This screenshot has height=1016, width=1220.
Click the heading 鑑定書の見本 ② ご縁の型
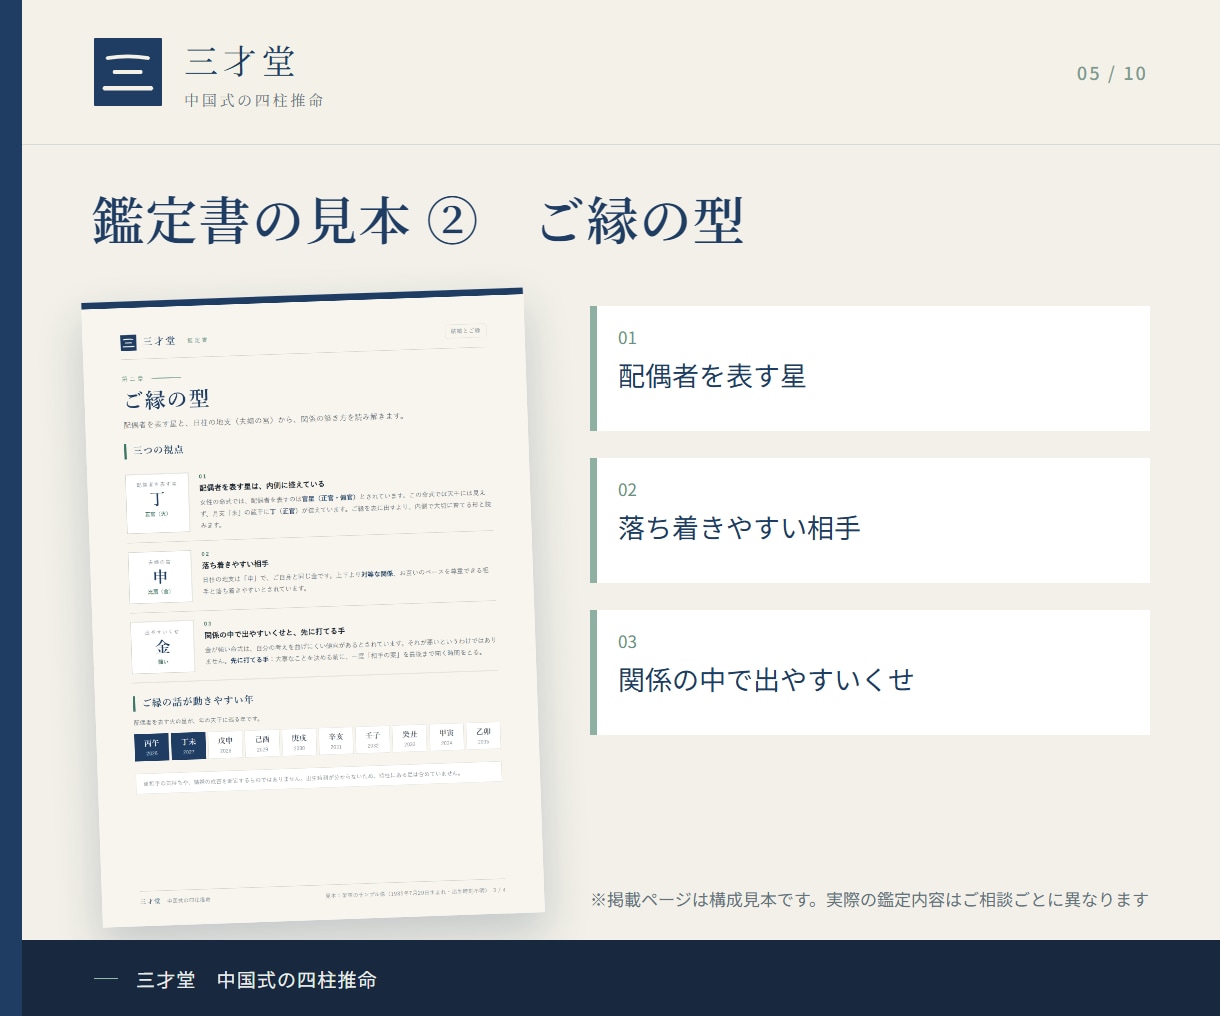point(418,220)
